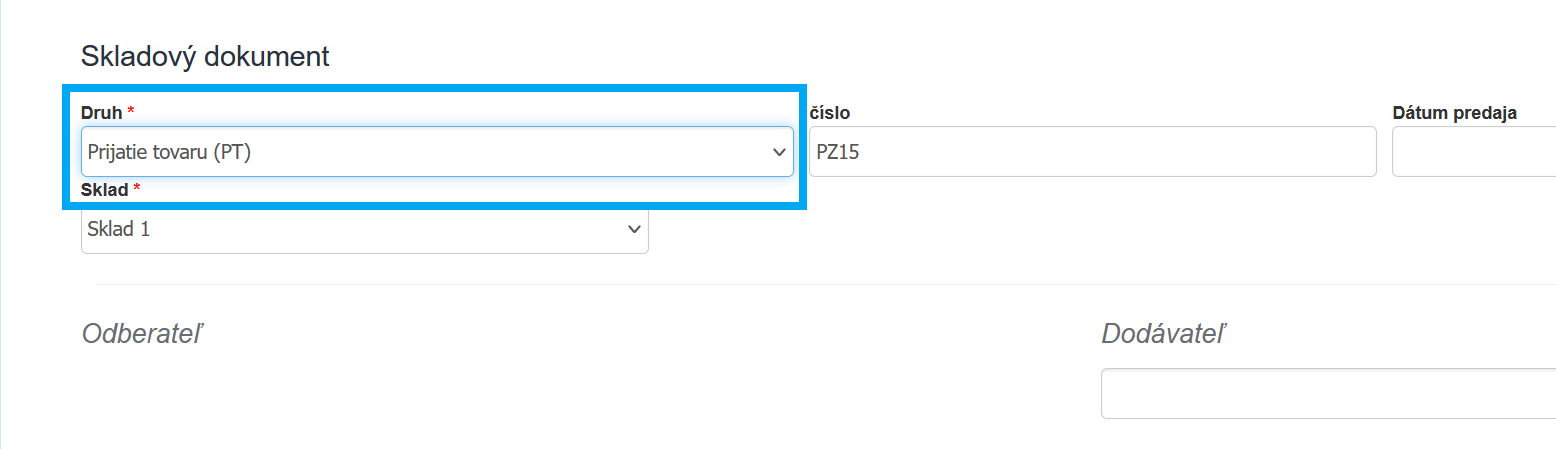
Task: Click the Dodávateľ section heading
Action: 1164,333
